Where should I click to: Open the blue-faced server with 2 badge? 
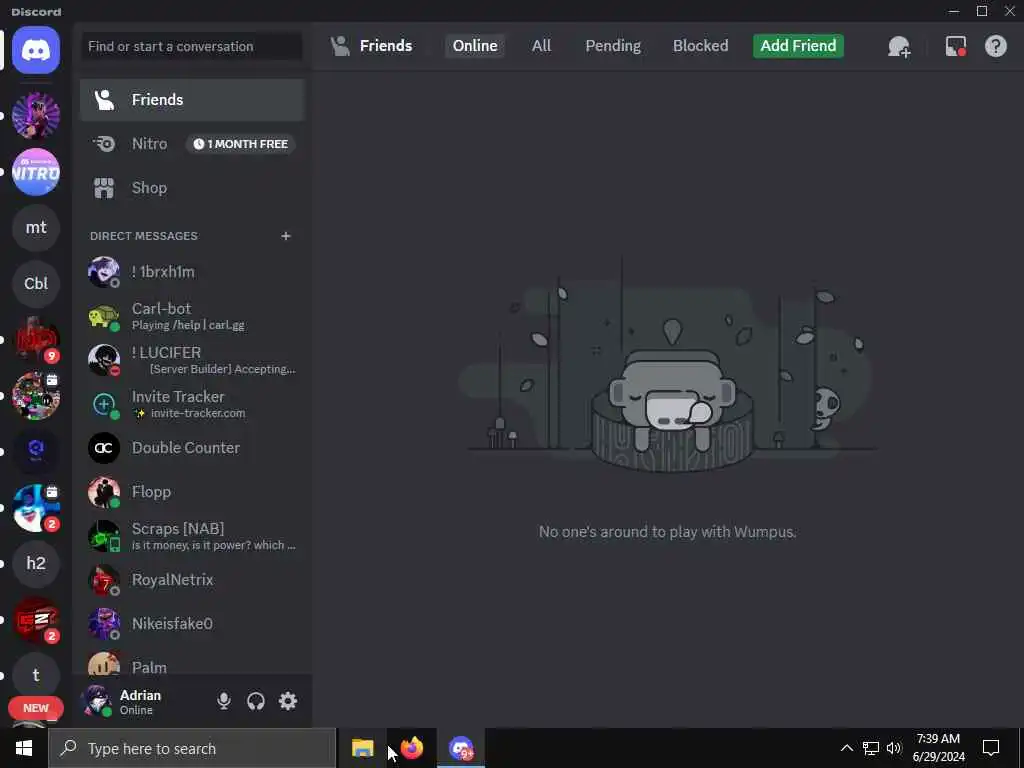coord(36,508)
